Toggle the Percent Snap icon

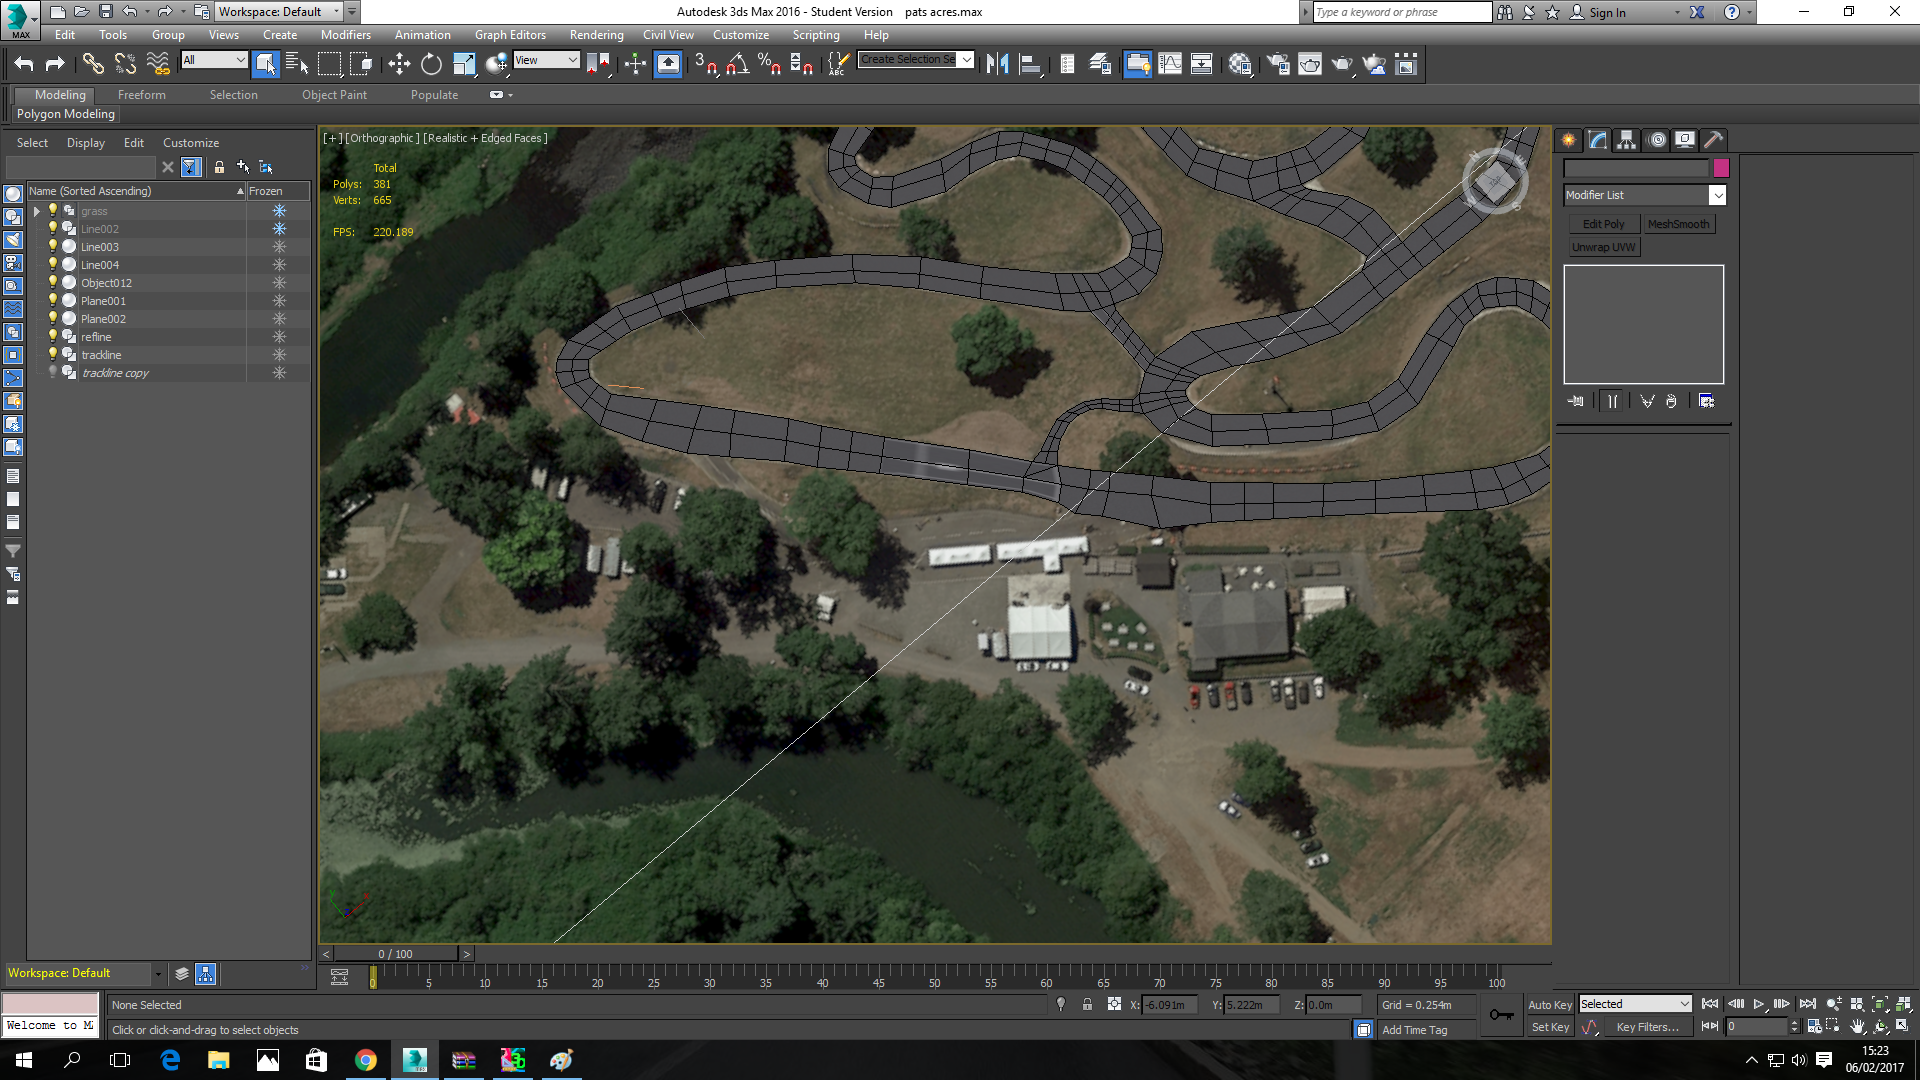pos(769,64)
